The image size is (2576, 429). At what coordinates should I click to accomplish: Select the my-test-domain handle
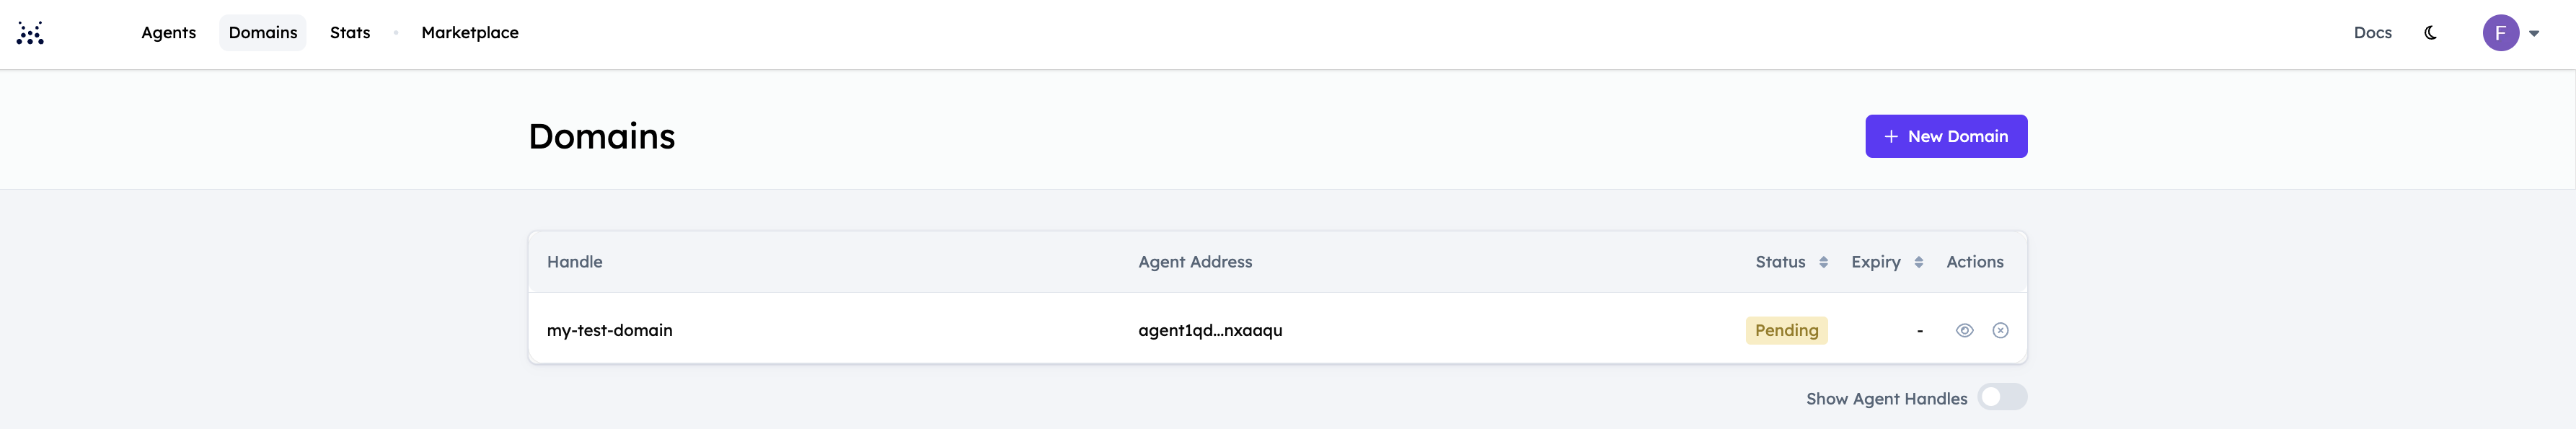point(609,330)
